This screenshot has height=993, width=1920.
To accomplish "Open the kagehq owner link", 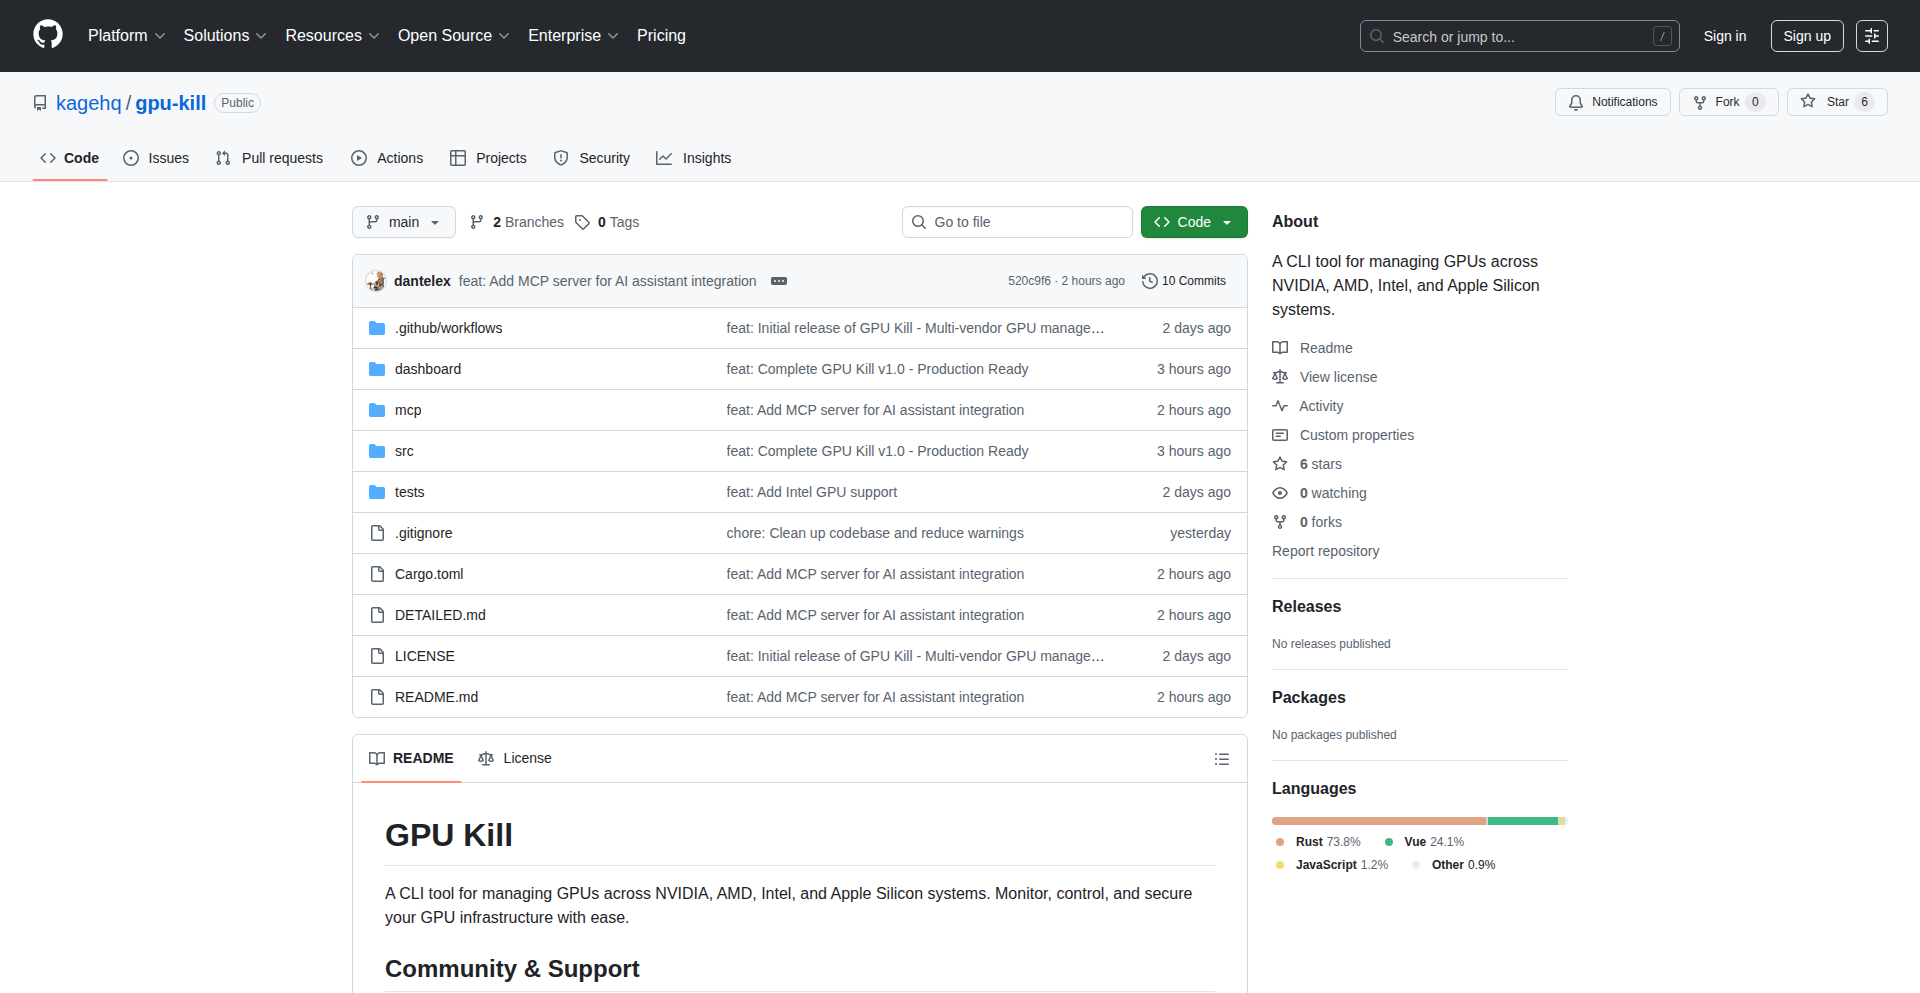I will coord(88,103).
